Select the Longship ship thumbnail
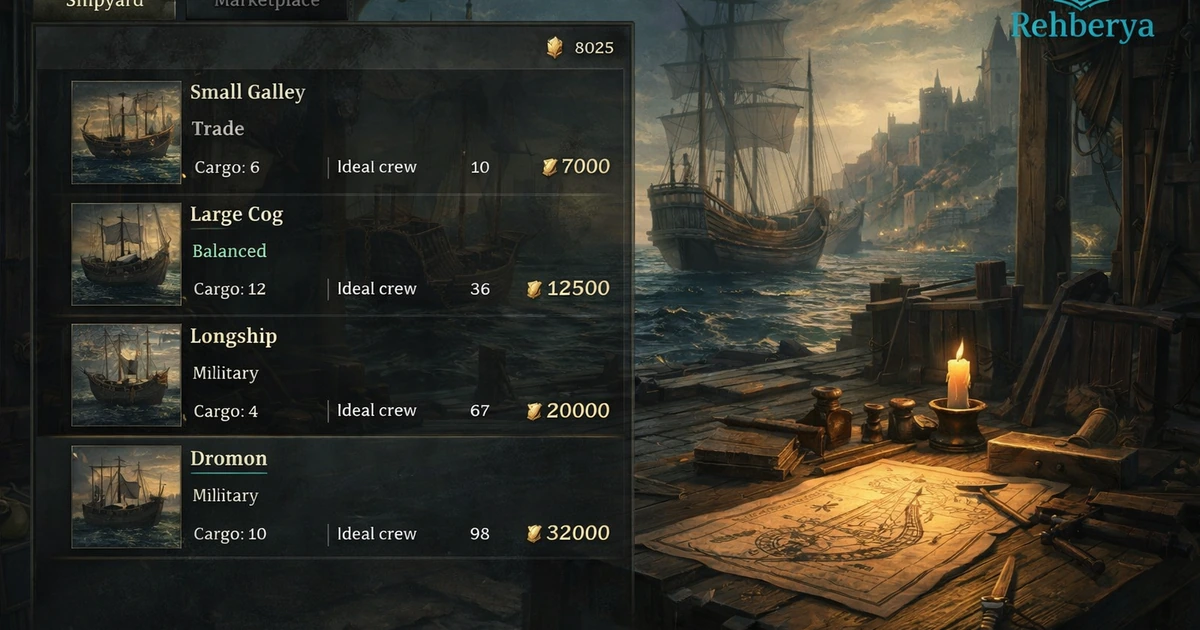This screenshot has width=1200, height=630. pos(127,376)
